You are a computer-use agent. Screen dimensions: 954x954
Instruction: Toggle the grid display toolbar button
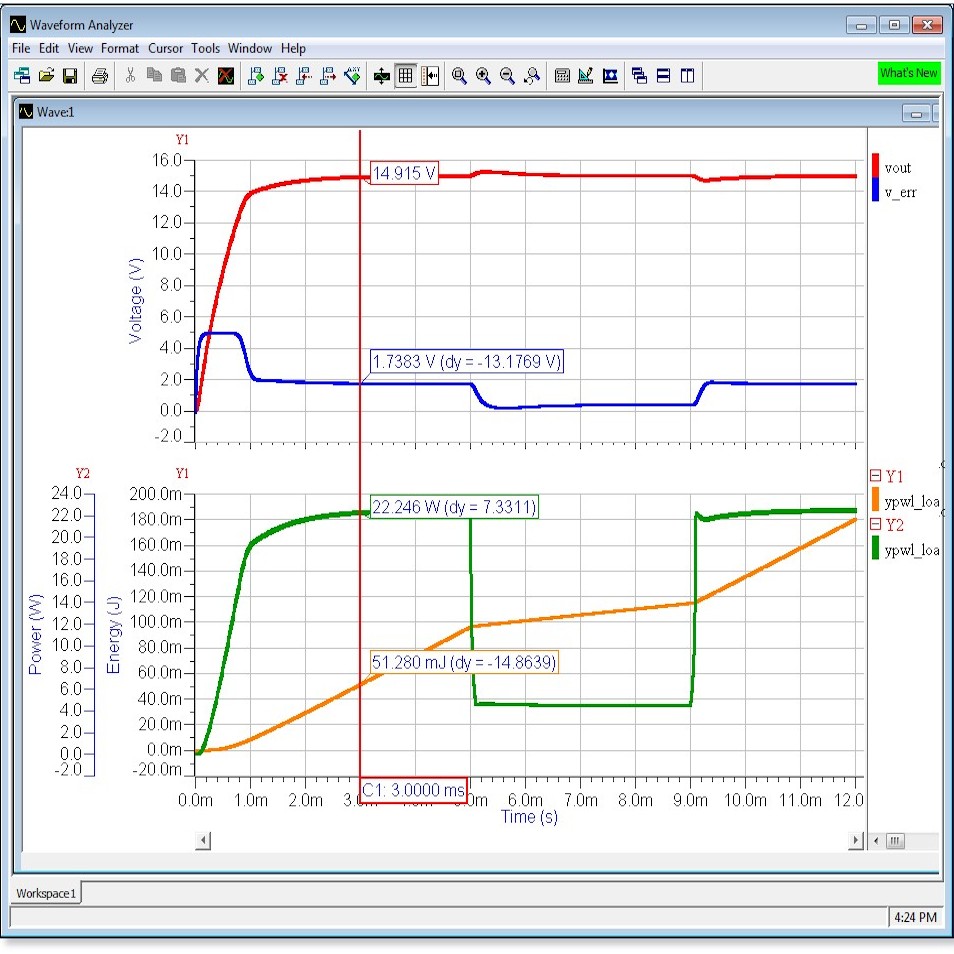[x=406, y=76]
